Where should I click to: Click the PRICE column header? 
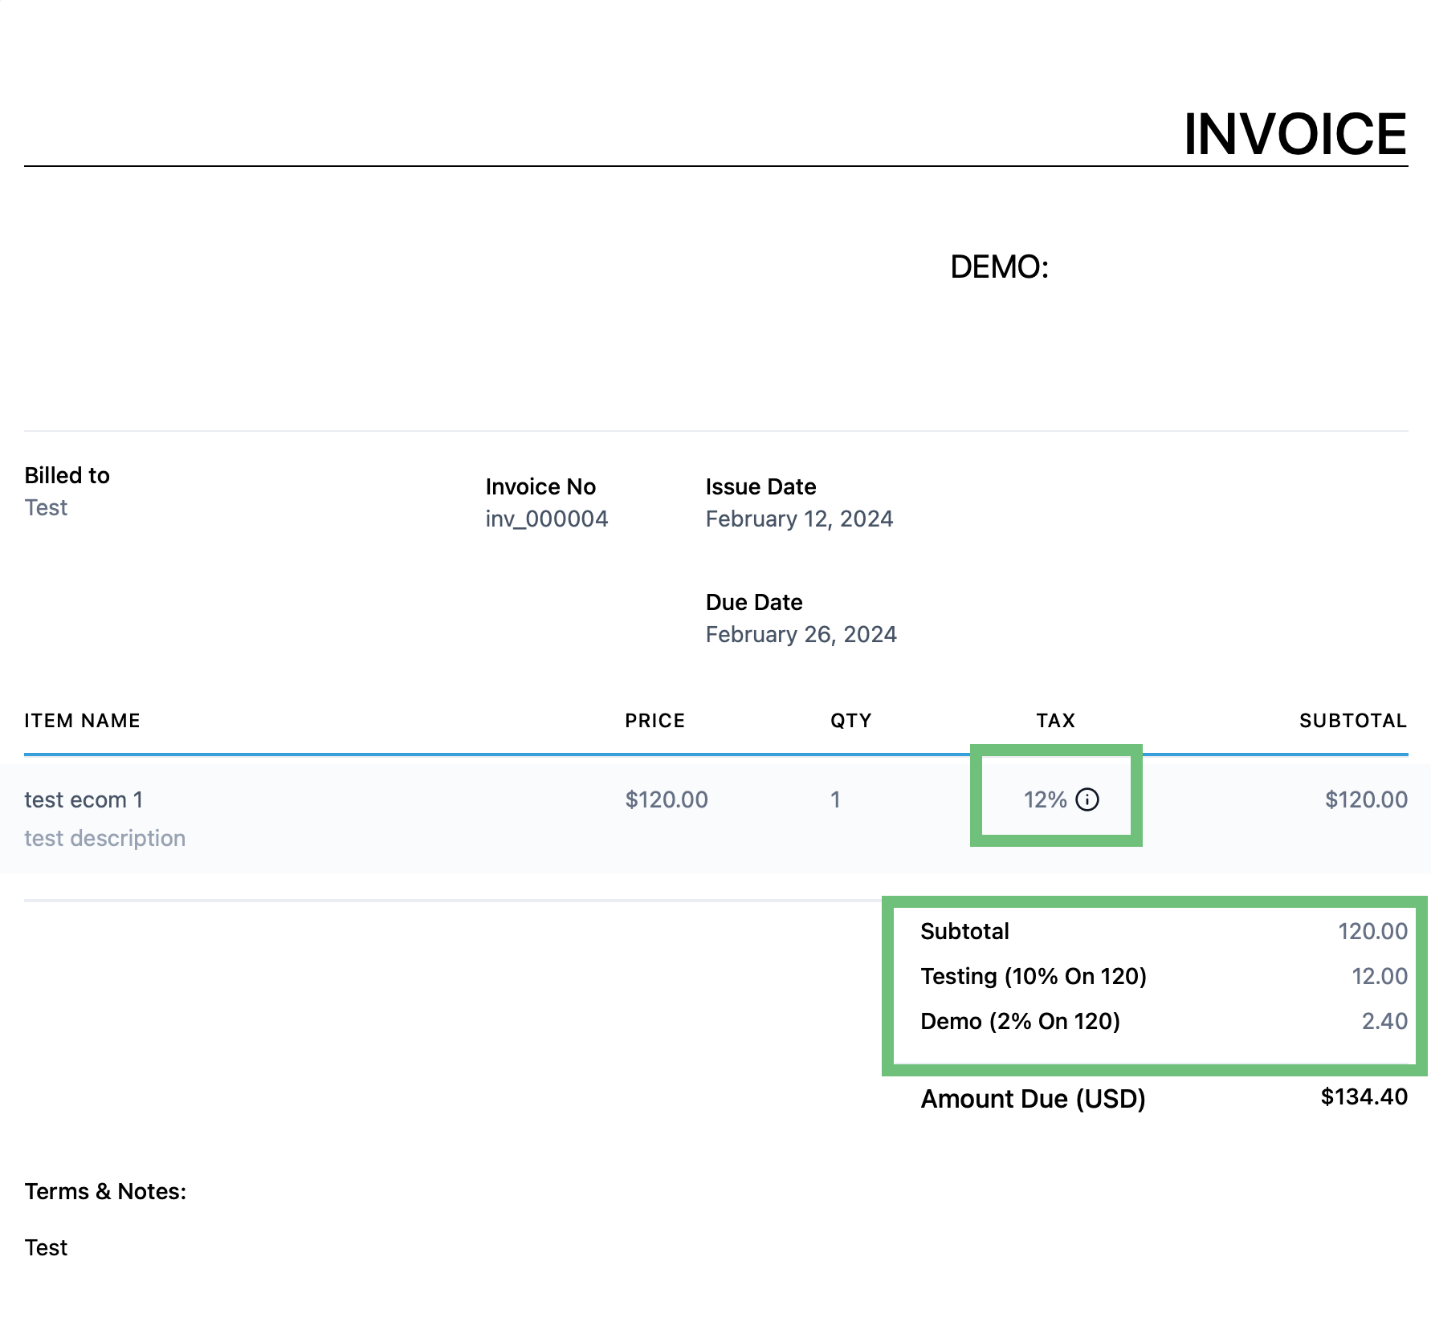pos(655,721)
